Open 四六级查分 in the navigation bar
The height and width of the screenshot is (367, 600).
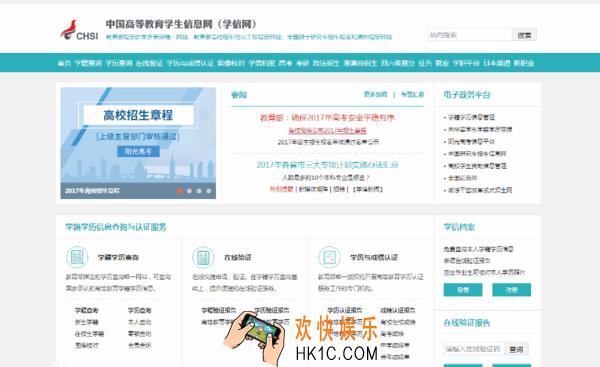pyautogui.click(x=398, y=63)
